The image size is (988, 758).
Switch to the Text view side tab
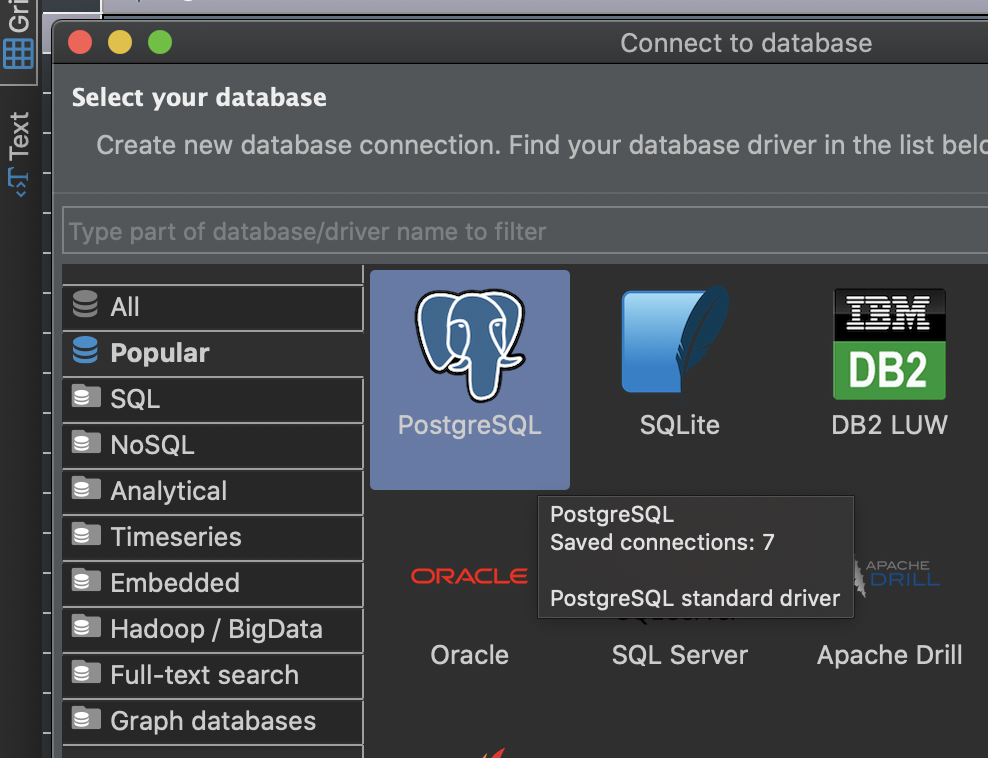[x=18, y=153]
